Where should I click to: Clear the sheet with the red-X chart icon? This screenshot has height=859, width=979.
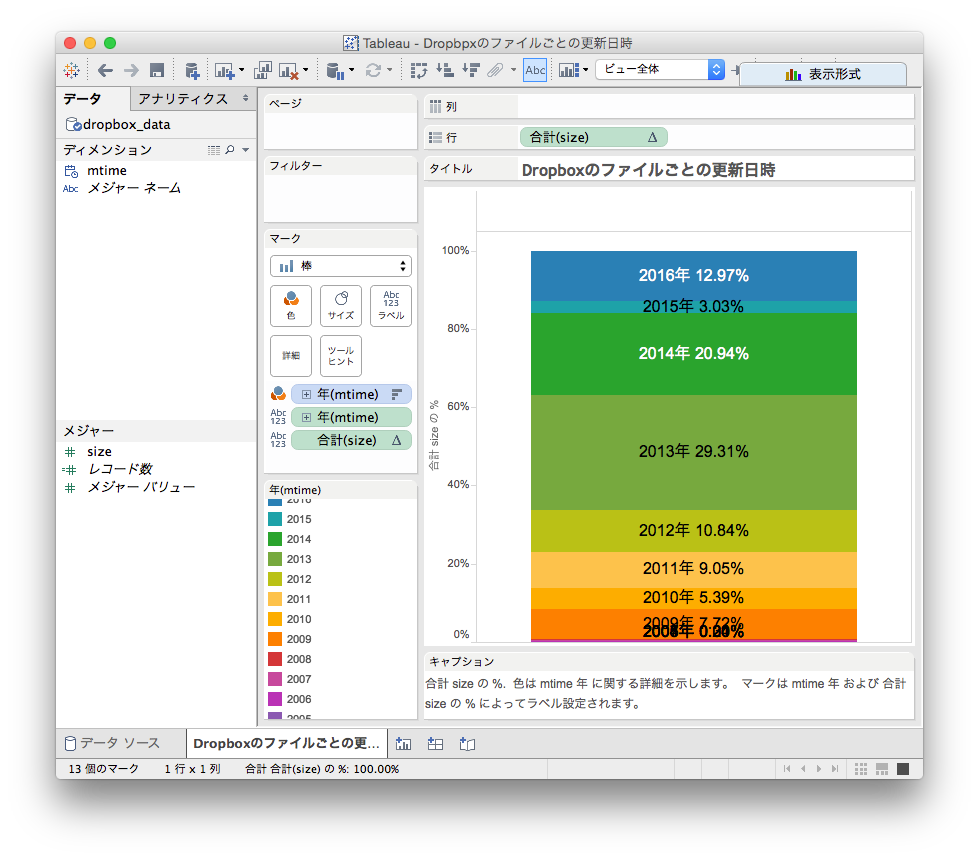(x=288, y=71)
